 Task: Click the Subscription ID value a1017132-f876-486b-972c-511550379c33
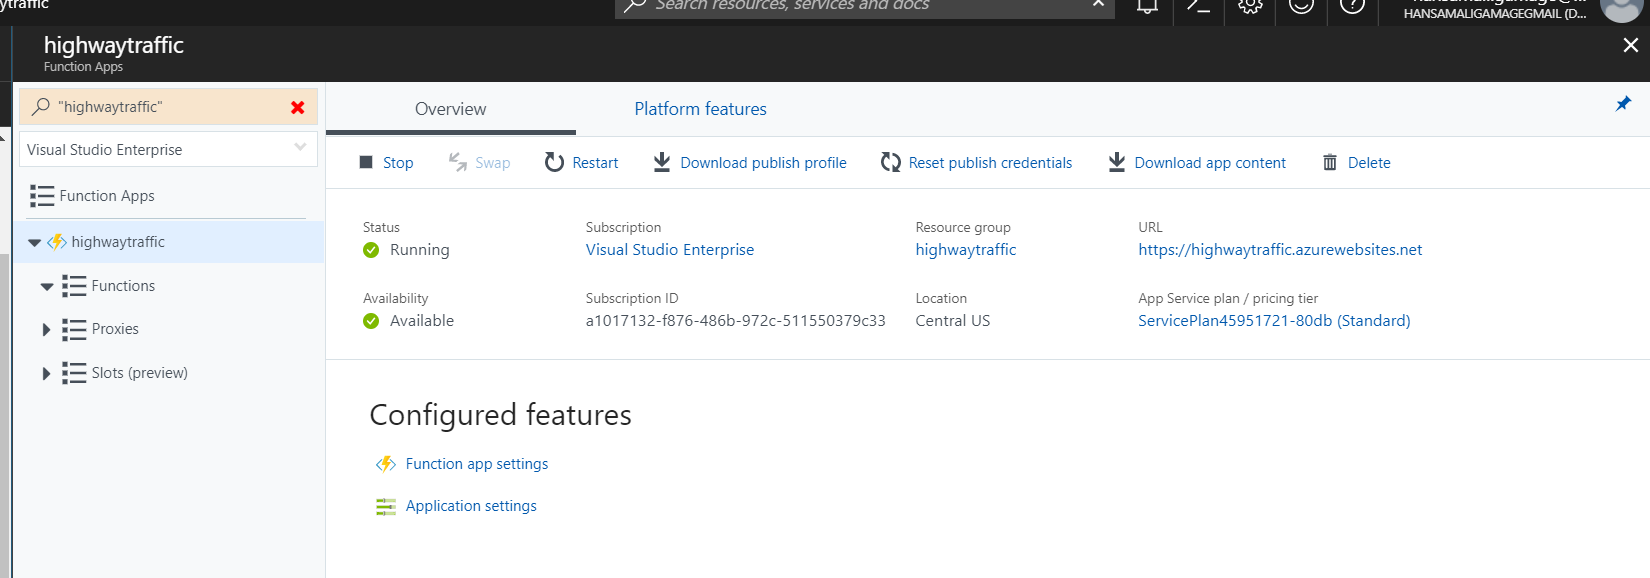(x=736, y=321)
